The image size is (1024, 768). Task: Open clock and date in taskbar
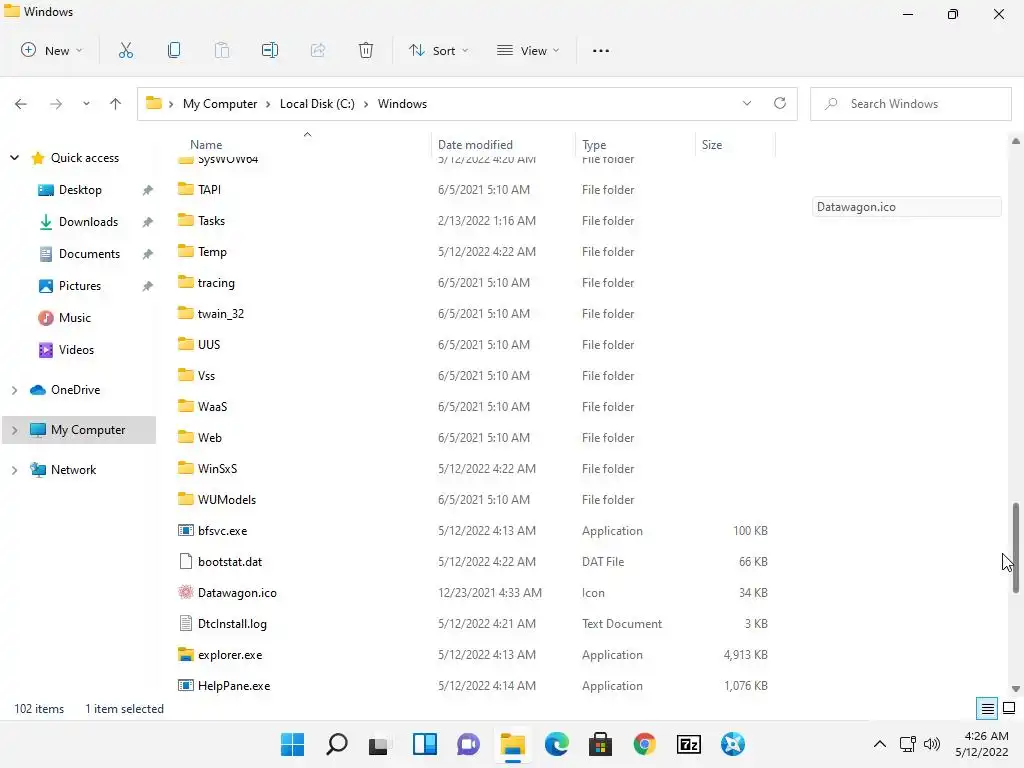click(x=982, y=744)
